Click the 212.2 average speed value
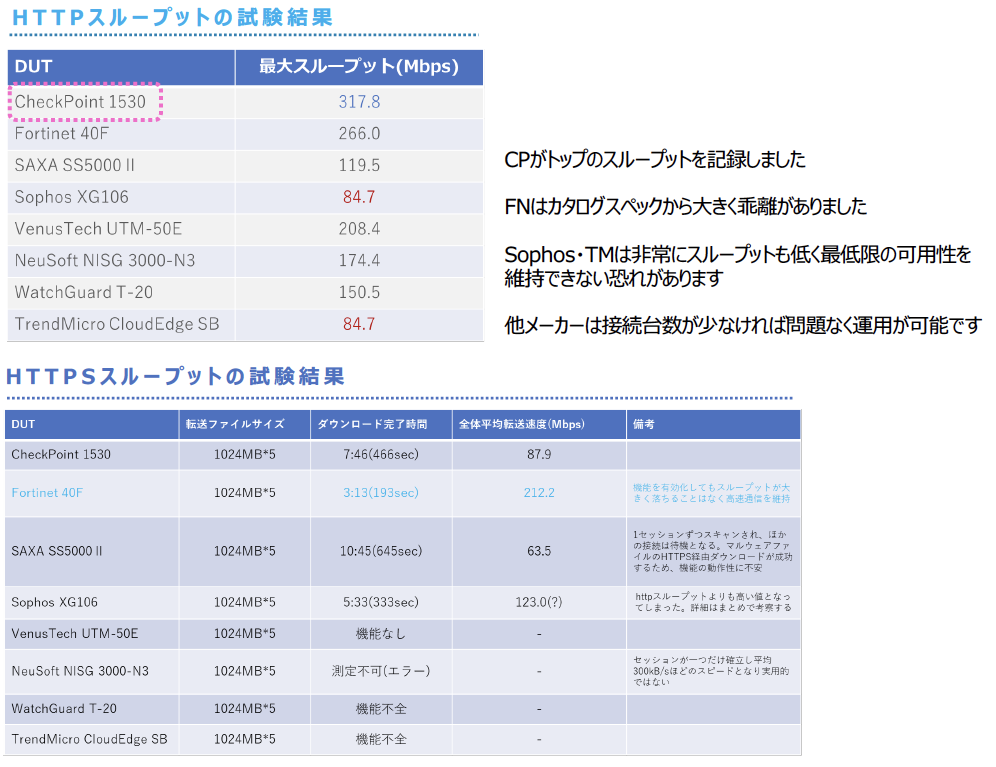 click(539, 493)
